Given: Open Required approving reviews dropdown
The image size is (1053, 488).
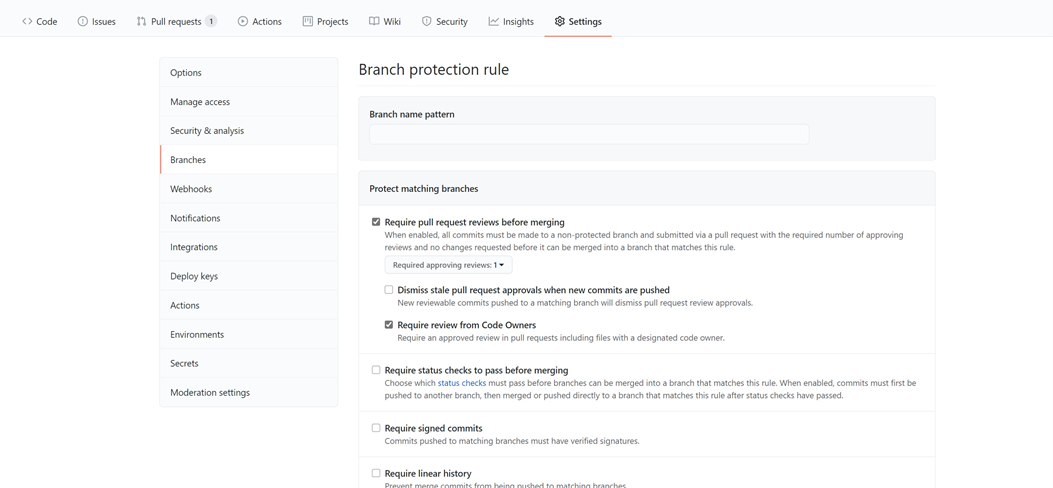Looking at the screenshot, I should point(448,265).
